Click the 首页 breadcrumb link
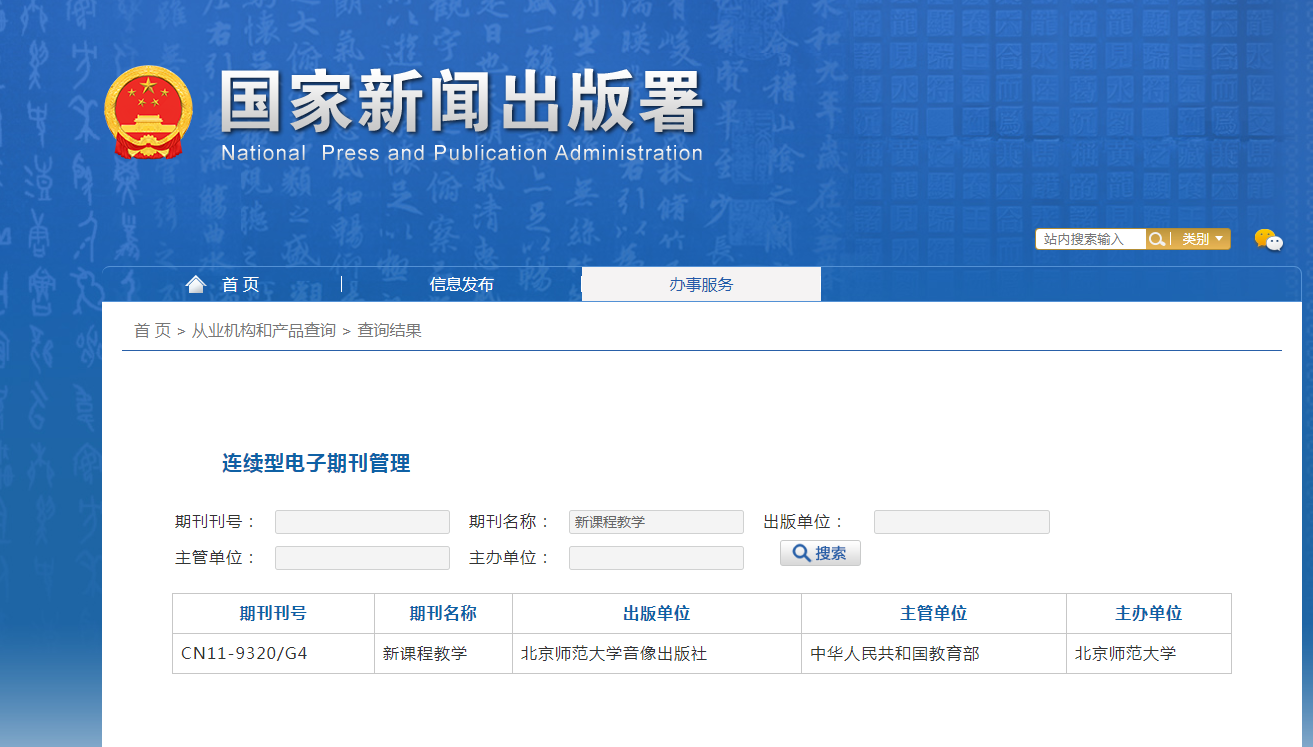The width and height of the screenshot is (1313, 747). click(x=152, y=330)
